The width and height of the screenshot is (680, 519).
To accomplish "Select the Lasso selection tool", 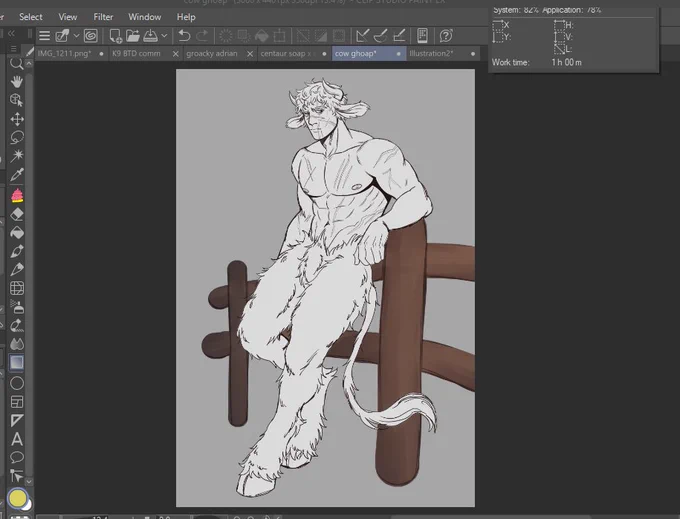I will click(x=16, y=137).
